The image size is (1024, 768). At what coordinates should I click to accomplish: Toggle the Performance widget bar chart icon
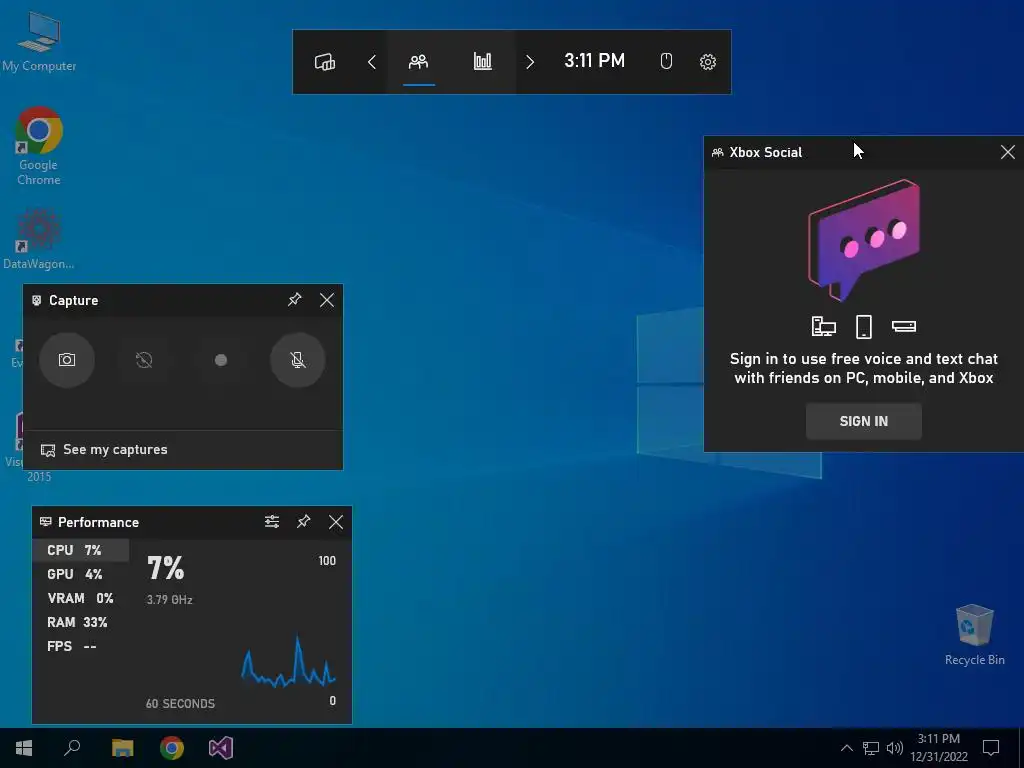point(483,62)
